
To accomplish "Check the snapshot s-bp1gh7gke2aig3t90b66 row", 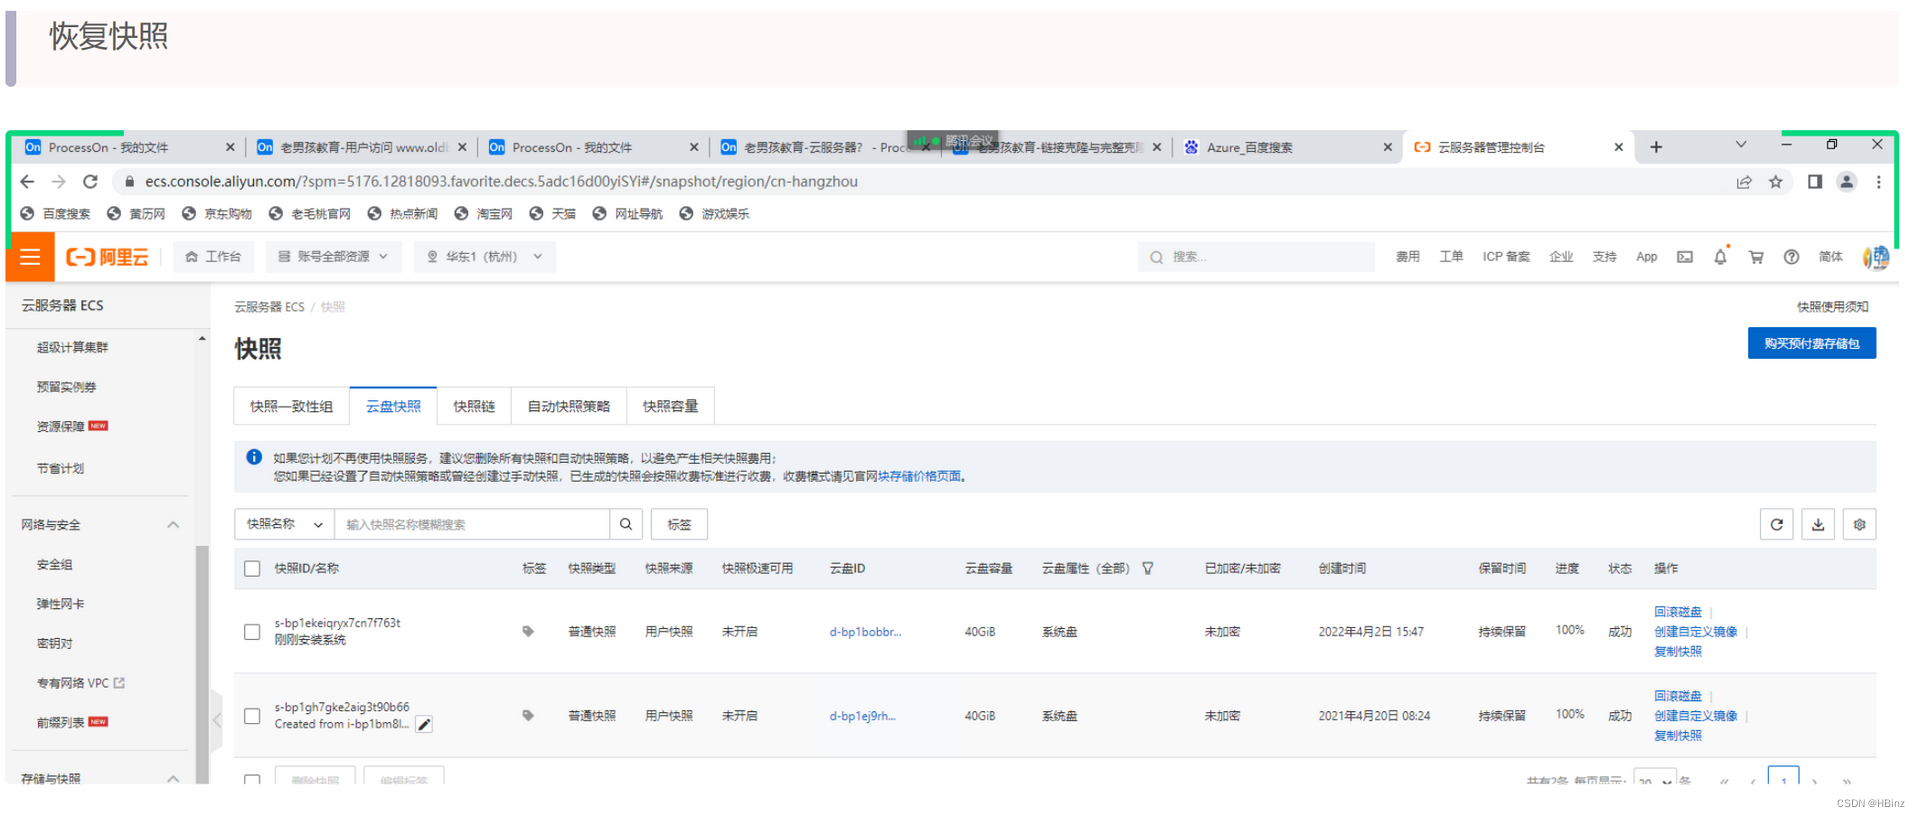I will (252, 715).
